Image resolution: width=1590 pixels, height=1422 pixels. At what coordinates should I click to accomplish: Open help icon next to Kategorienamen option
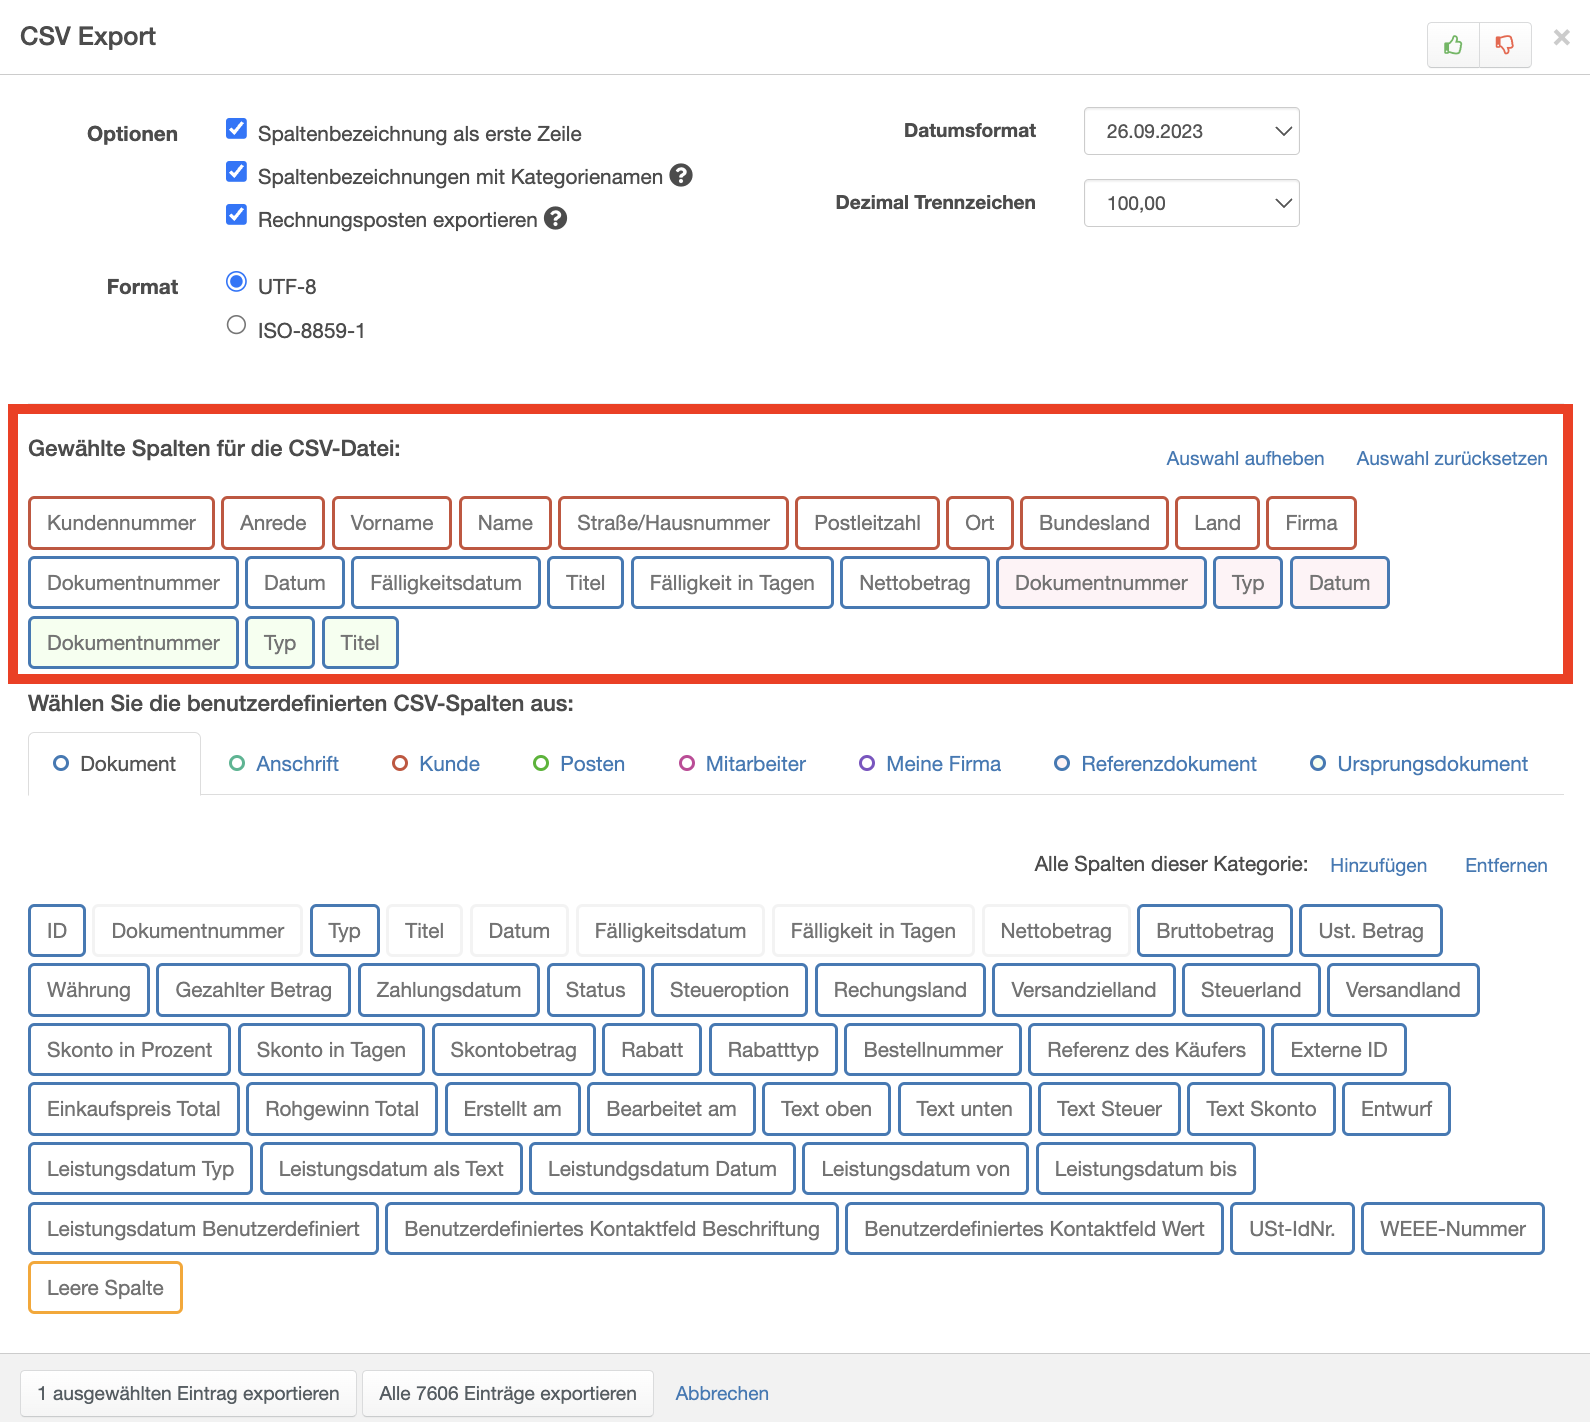(x=681, y=175)
